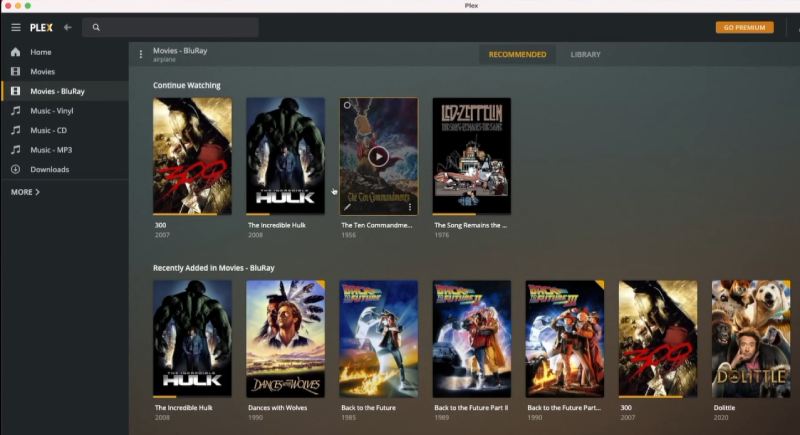Viewport: 800px width, 435px height.
Task: Select the Movies - BluRay sidebar entry
Action: coord(64,91)
